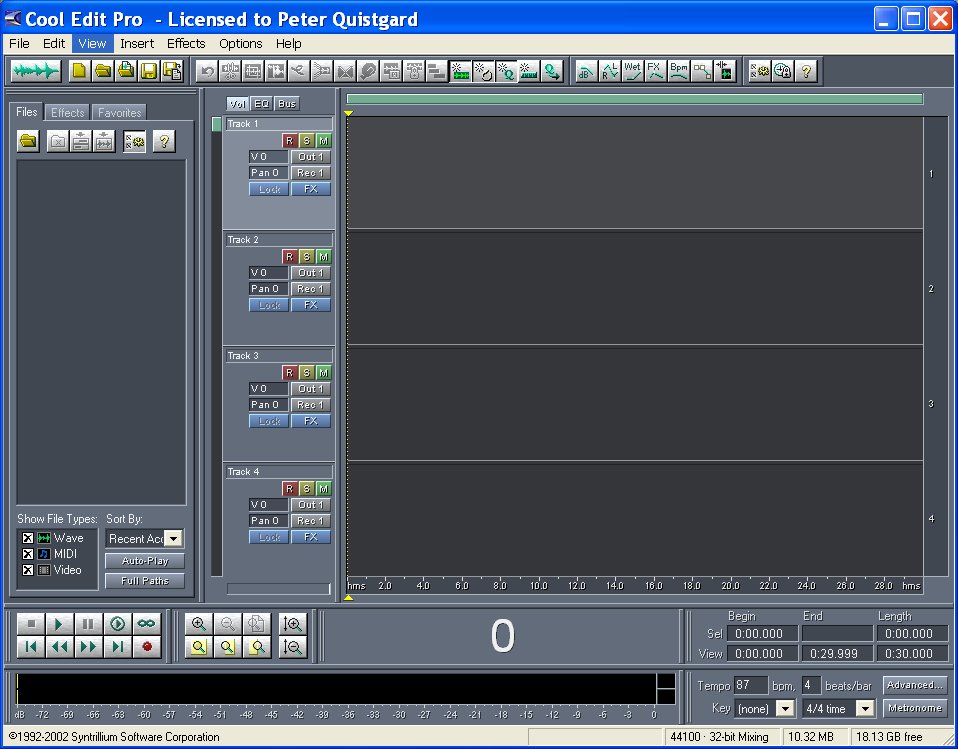Switch to waveform edit view icon
The image size is (958, 749).
[x=36, y=71]
